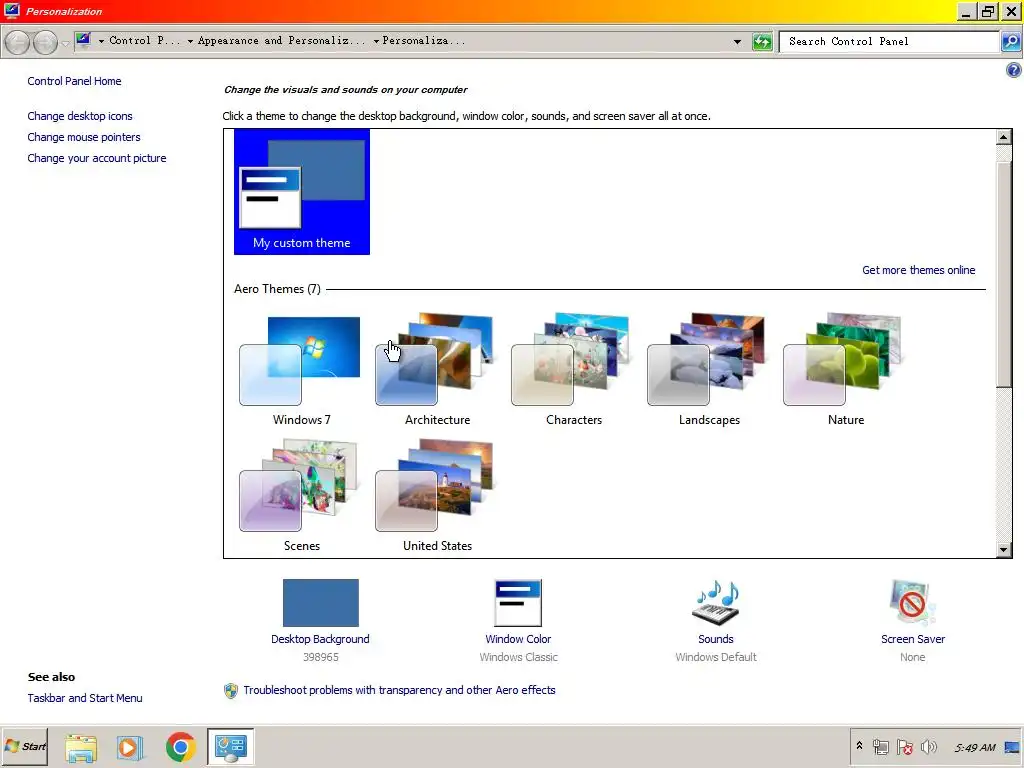This screenshot has height=768, width=1024.
Task: Go forward with the Forward arrow
Action: (x=45, y=42)
